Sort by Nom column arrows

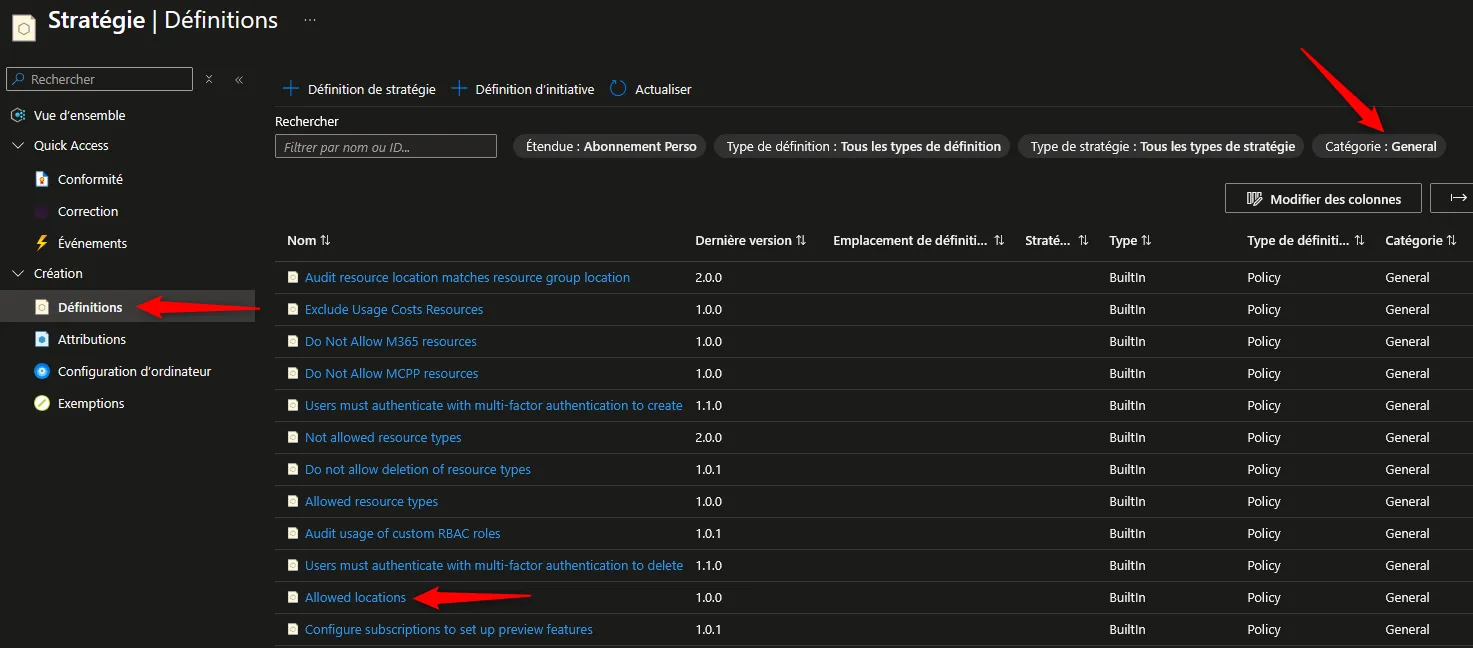(x=325, y=241)
